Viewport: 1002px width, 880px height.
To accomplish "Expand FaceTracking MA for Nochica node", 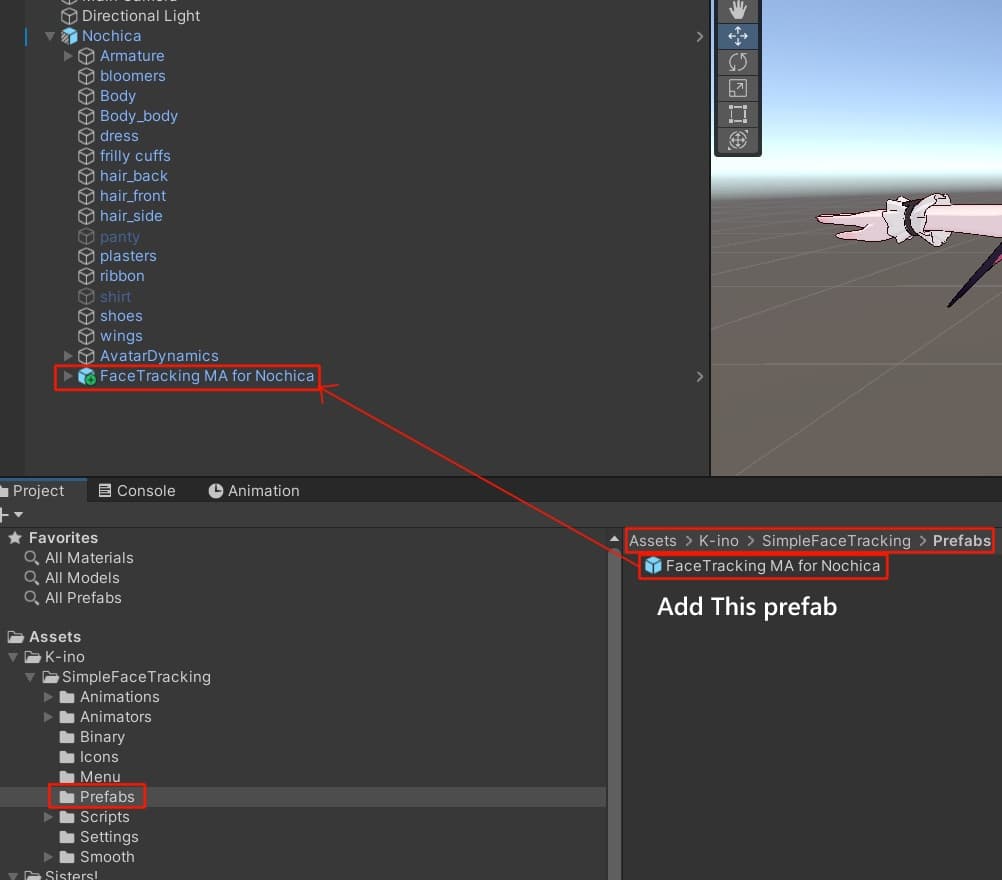I will (68, 376).
